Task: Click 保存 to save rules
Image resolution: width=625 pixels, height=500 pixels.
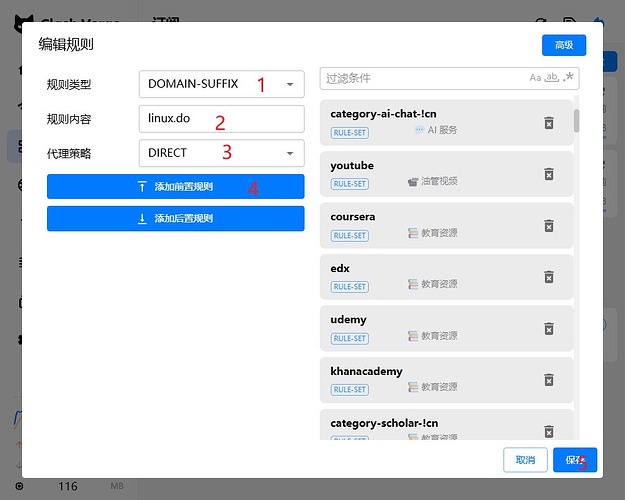Action: (x=575, y=460)
